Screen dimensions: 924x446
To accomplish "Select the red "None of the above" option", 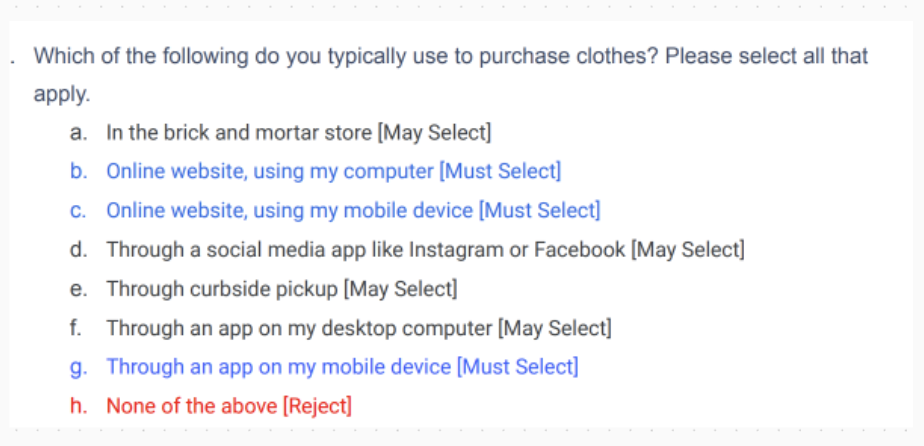I will point(192,406).
